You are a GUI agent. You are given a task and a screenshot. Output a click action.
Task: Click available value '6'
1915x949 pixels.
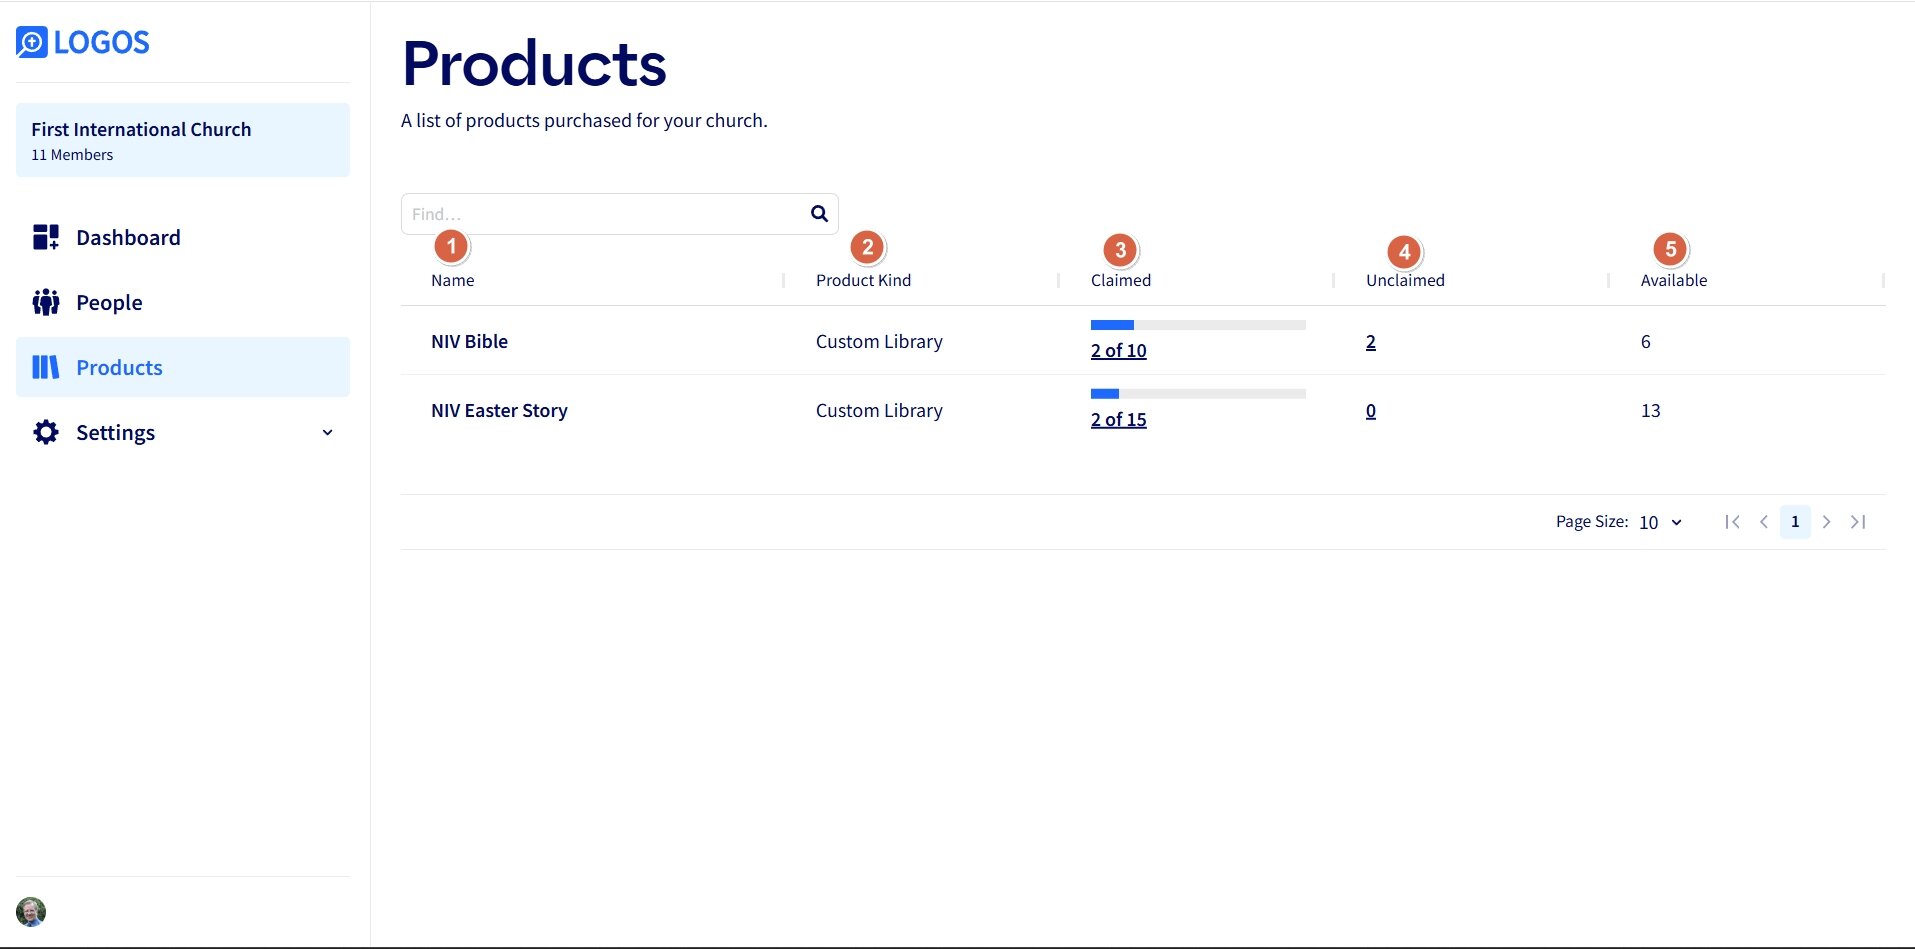coord(1646,342)
